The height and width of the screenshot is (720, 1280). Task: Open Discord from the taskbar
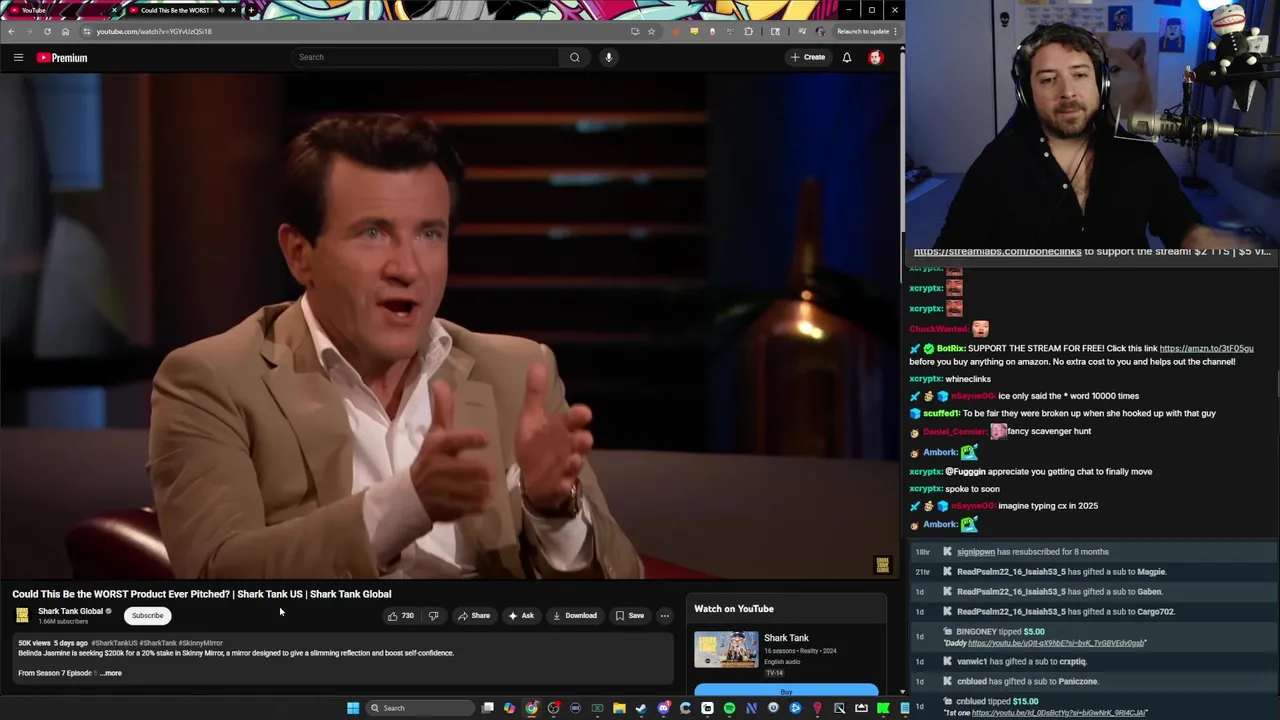coord(663,708)
